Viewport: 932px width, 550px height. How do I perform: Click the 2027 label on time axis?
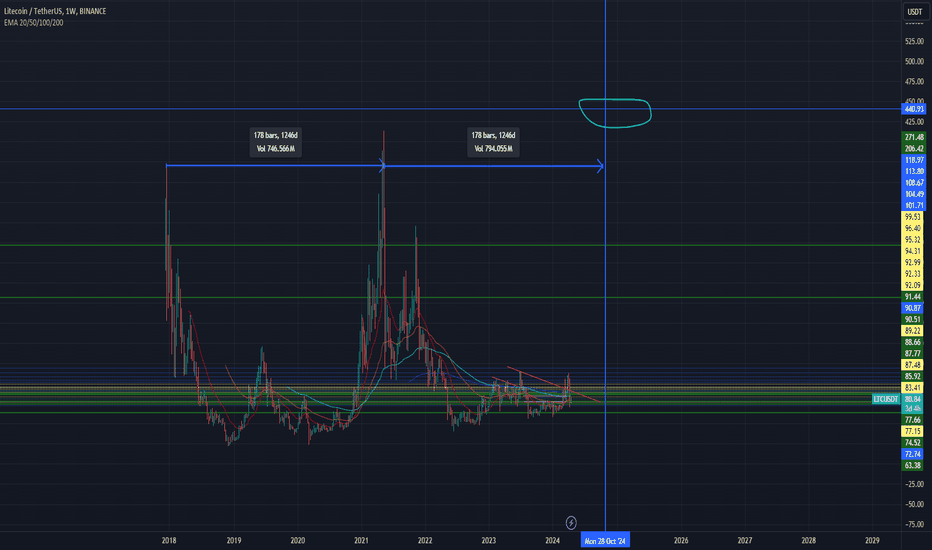(745, 540)
